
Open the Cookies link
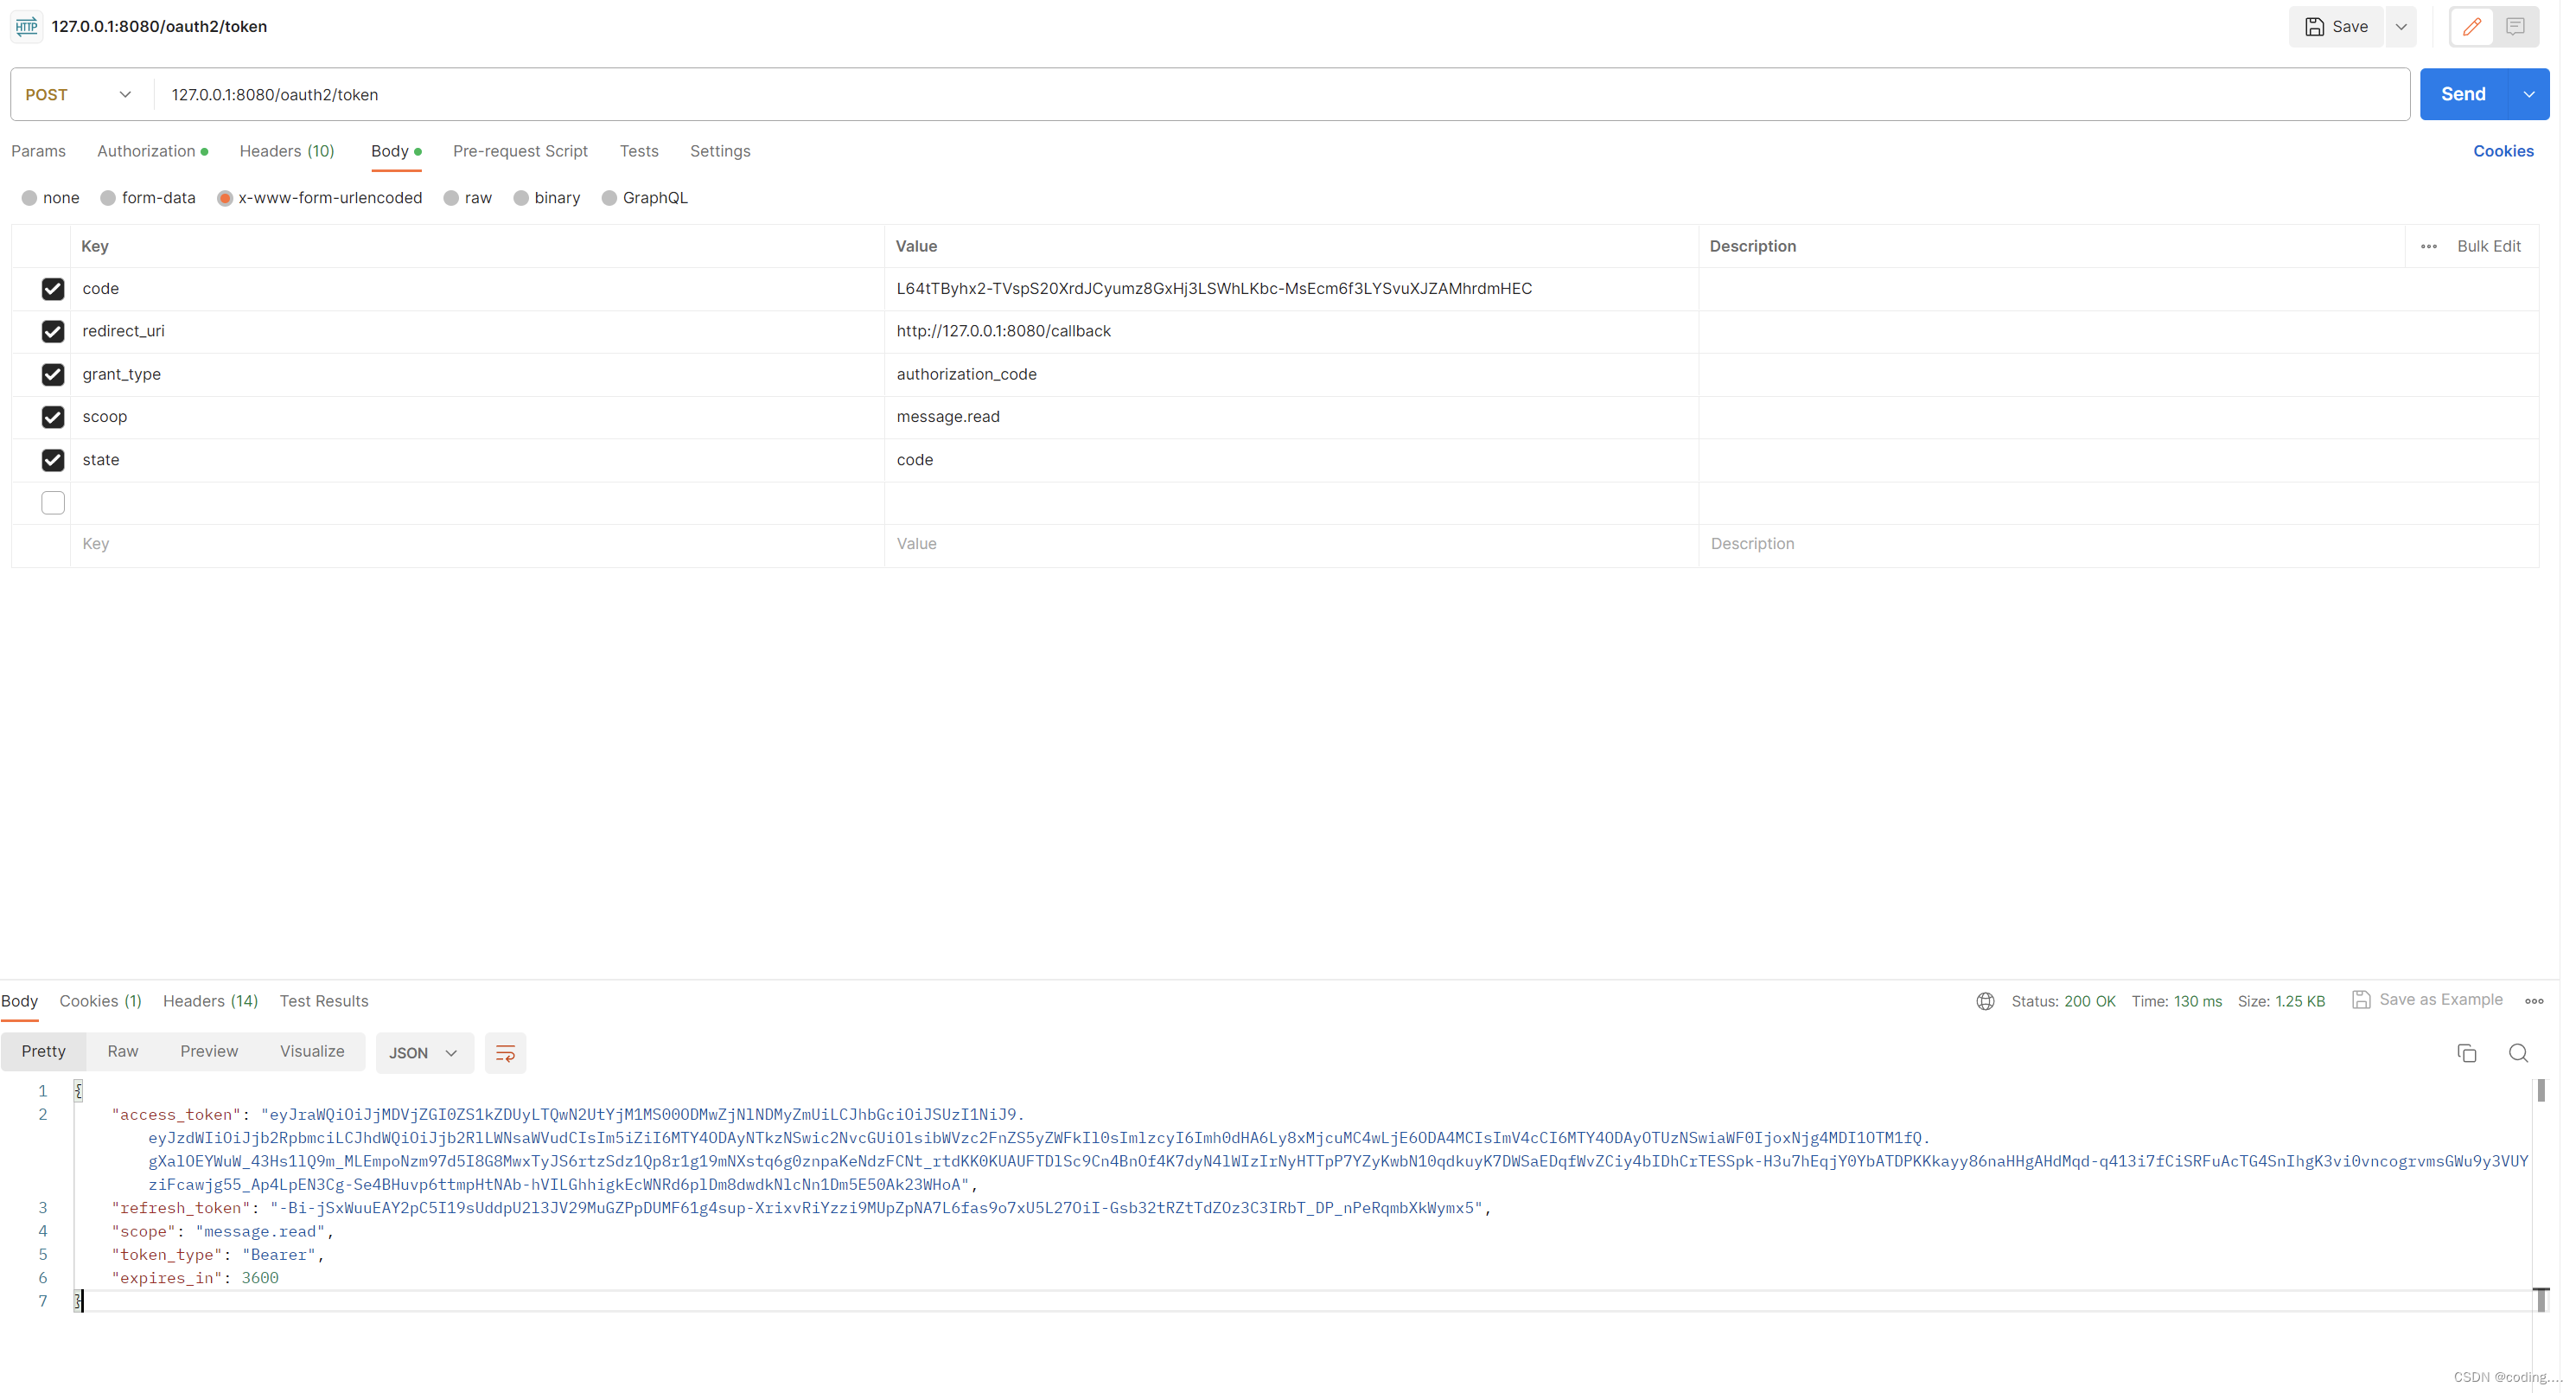click(x=2503, y=151)
